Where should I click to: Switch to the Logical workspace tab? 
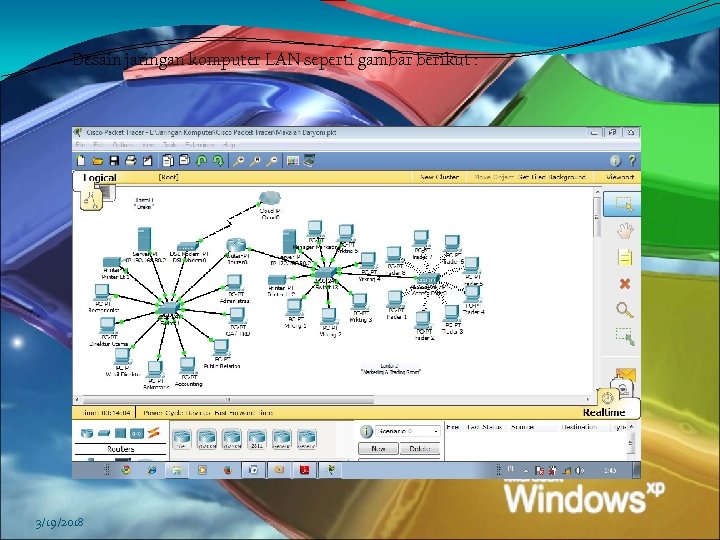tap(100, 178)
